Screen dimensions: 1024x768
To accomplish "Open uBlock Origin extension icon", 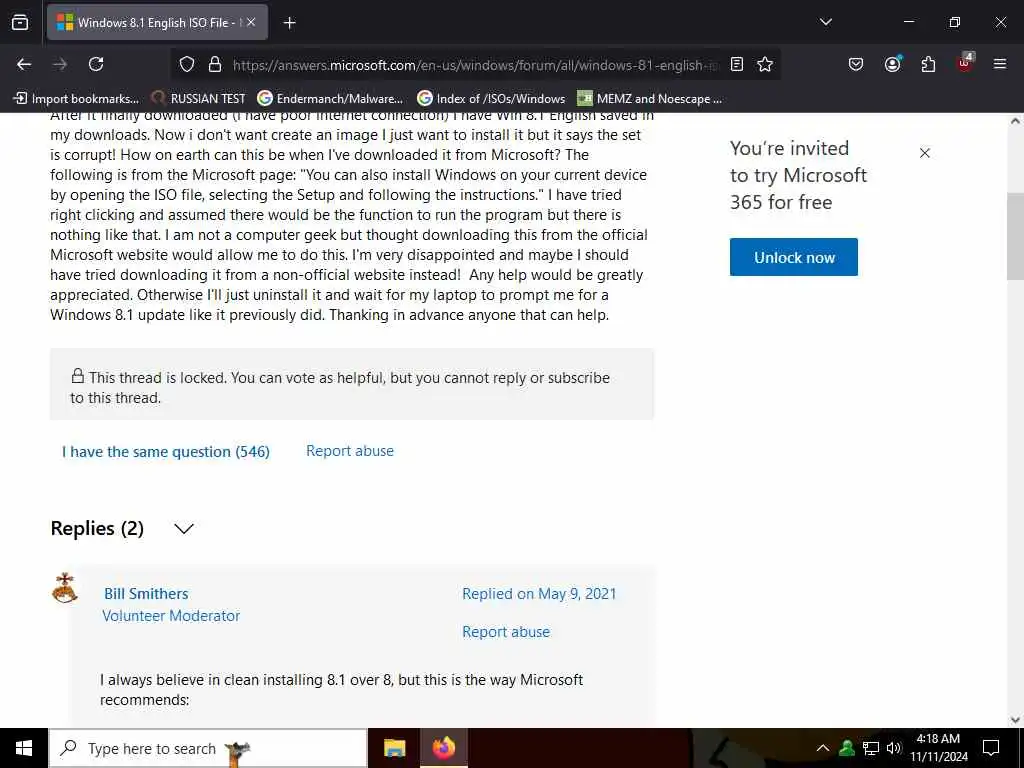I will (965, 63).
